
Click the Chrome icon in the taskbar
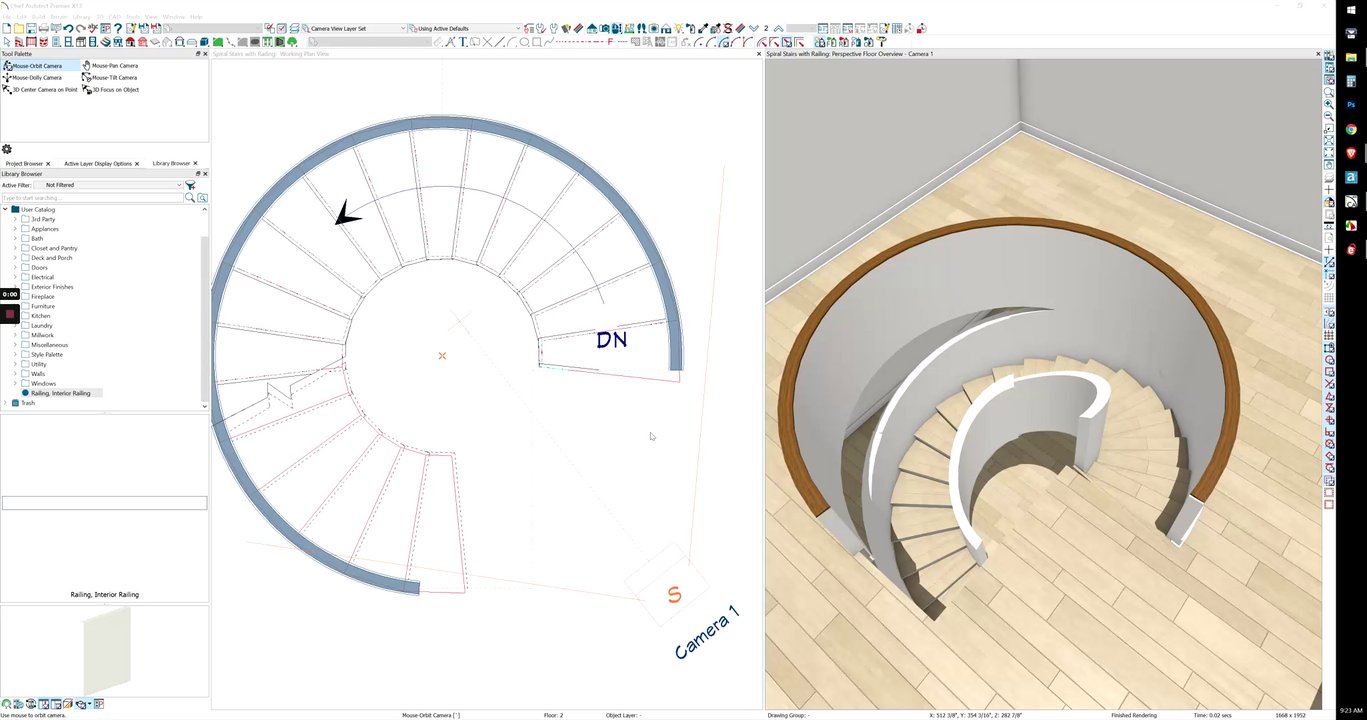pos(1351,130)
